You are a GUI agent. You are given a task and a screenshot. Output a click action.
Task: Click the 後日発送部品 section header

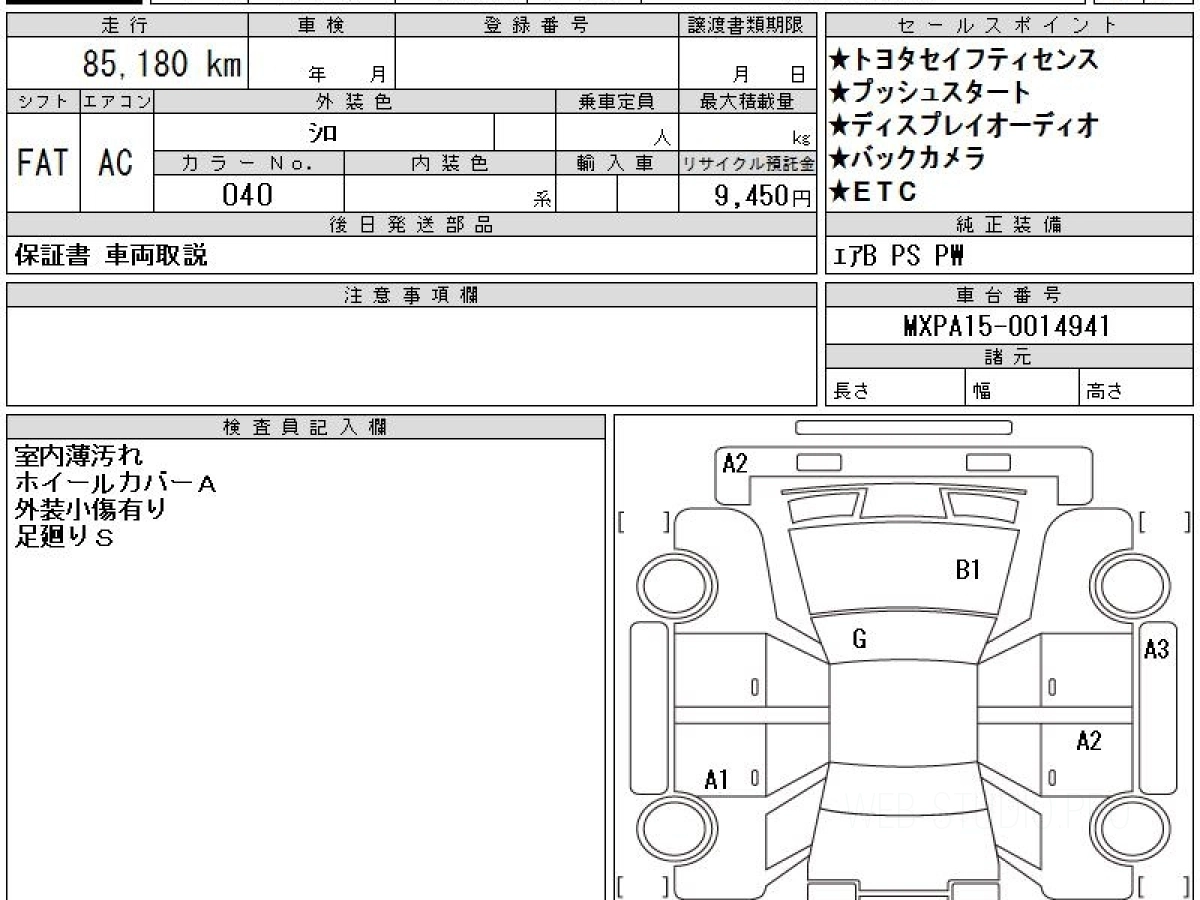[x=412, y=225]
